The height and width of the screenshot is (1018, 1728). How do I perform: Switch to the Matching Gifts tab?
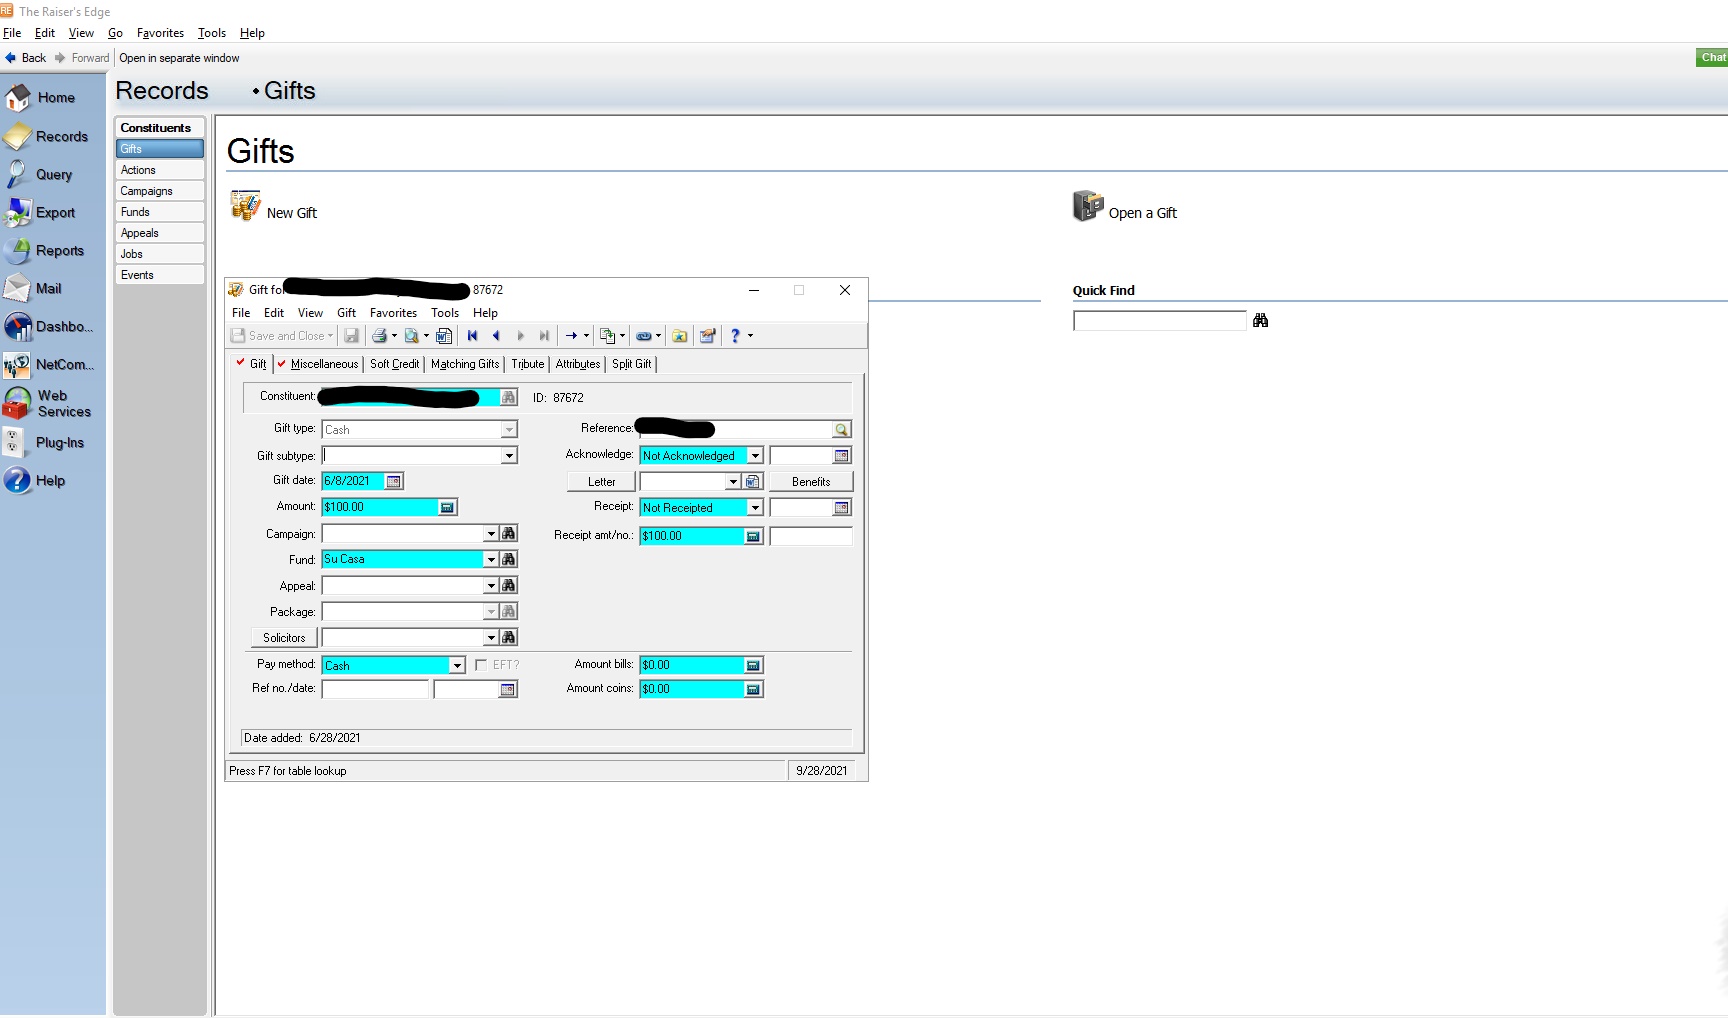[465, 364]
